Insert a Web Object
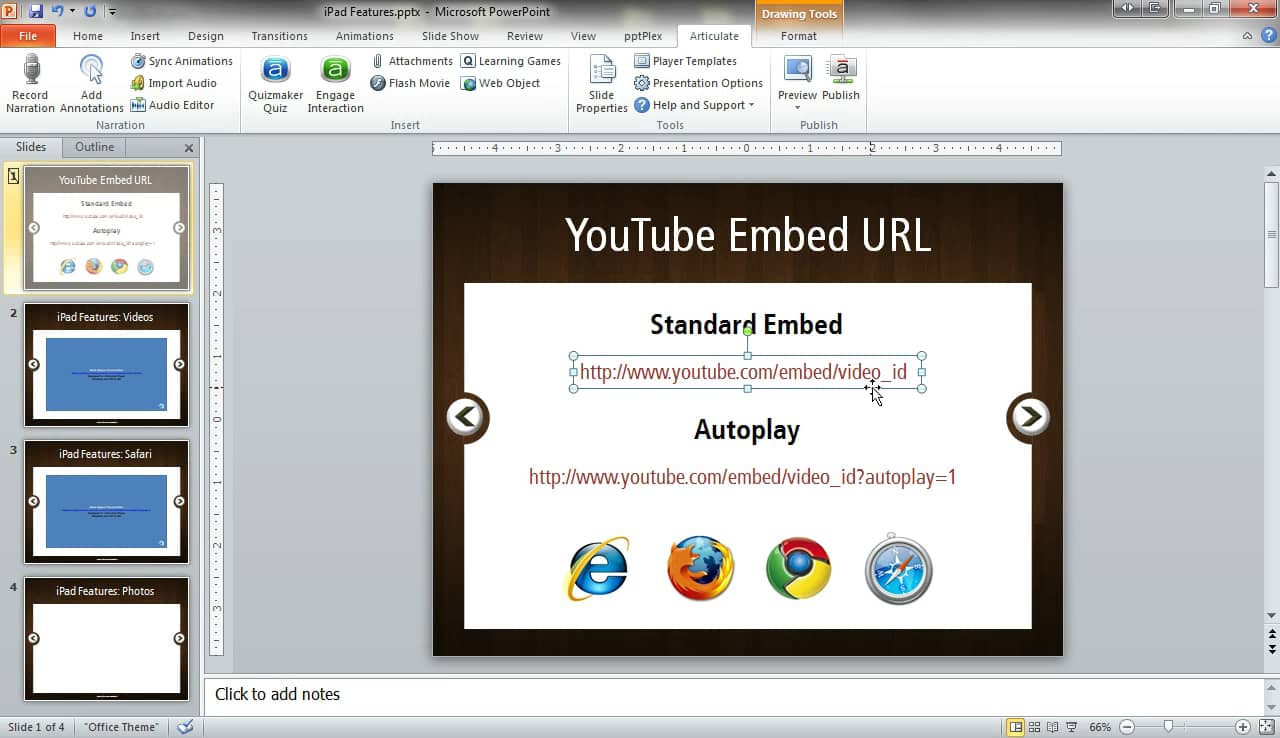The height and width of the screenshot is (738, 1280). 500,83
